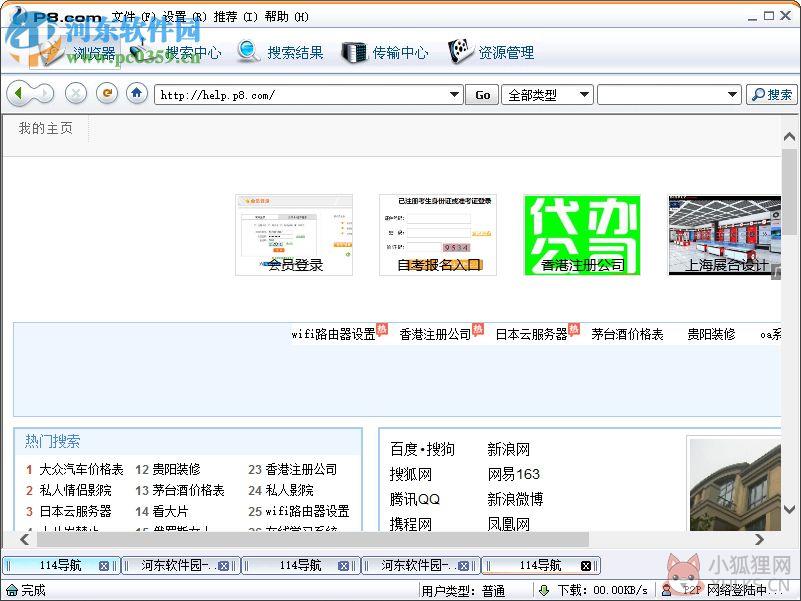Open hot search item 大众汽车价格表
This screenshot has height=601, width=801.
81,469
